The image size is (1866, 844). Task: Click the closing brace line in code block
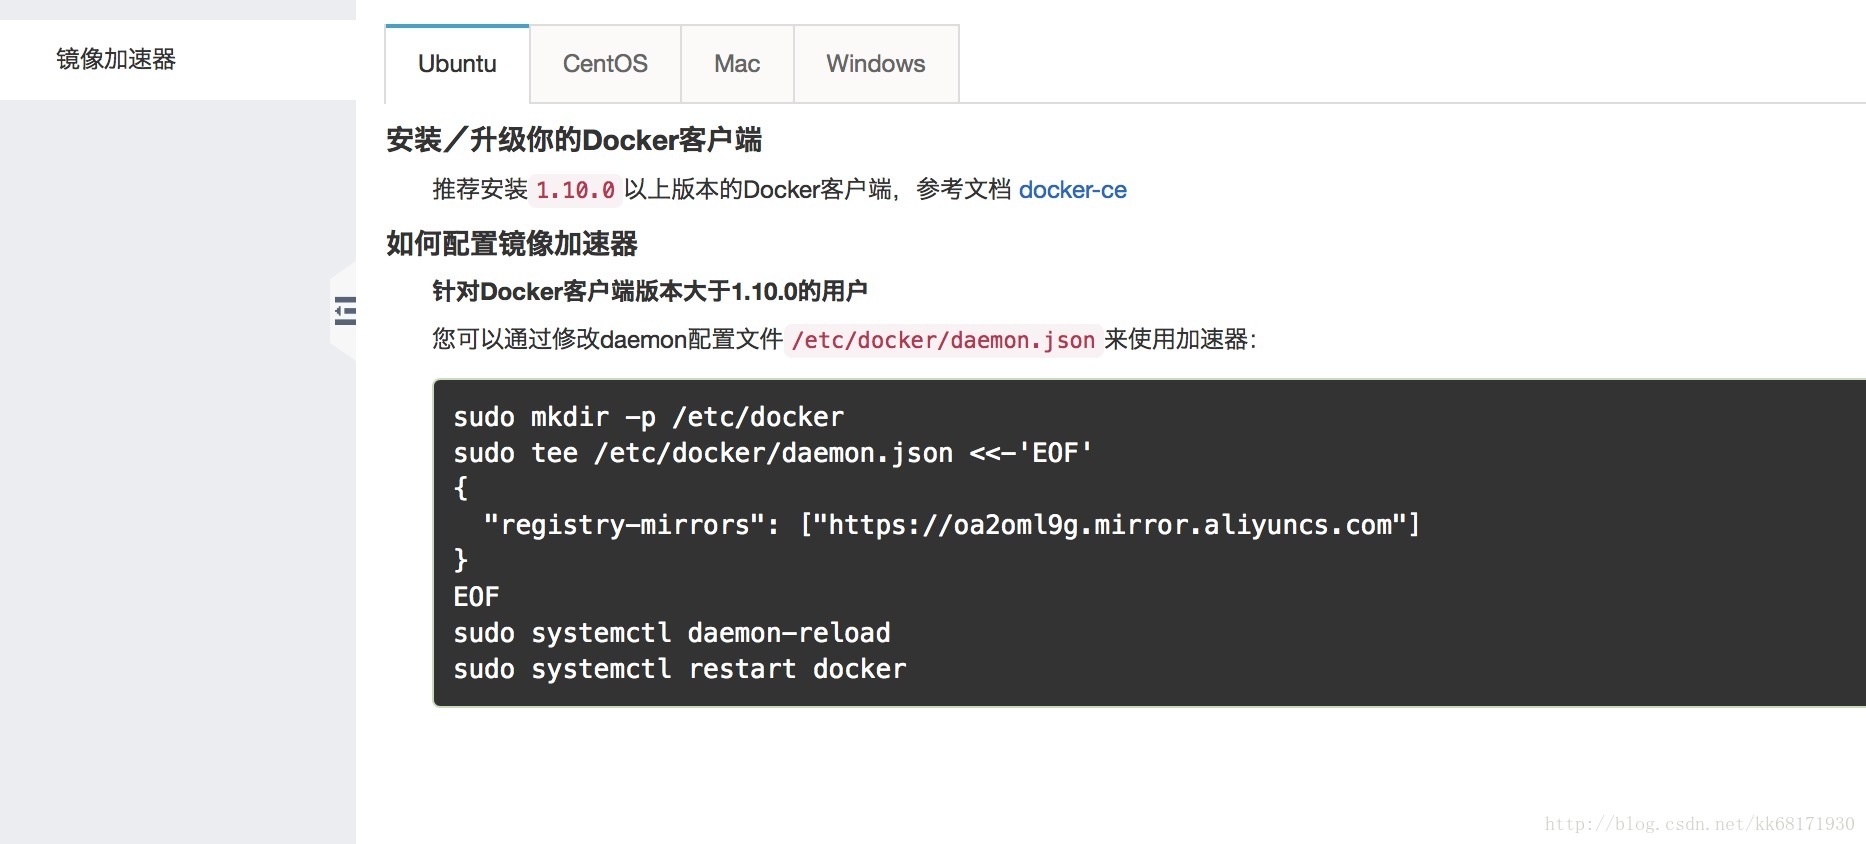point(460,560)
